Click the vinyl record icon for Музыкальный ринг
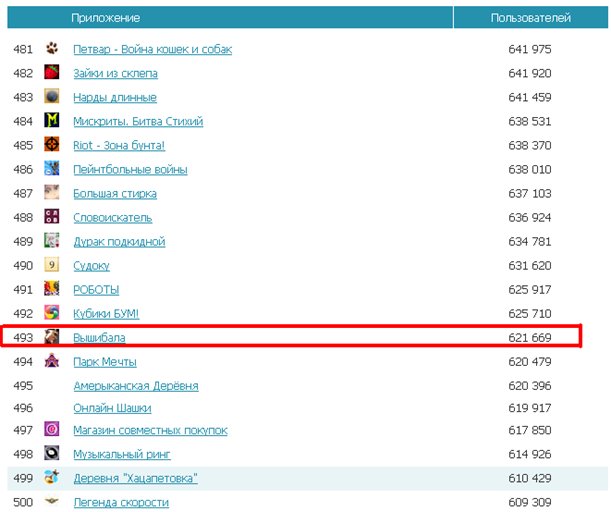The height and width of the screenshot is (512, 611). [52, 453]
